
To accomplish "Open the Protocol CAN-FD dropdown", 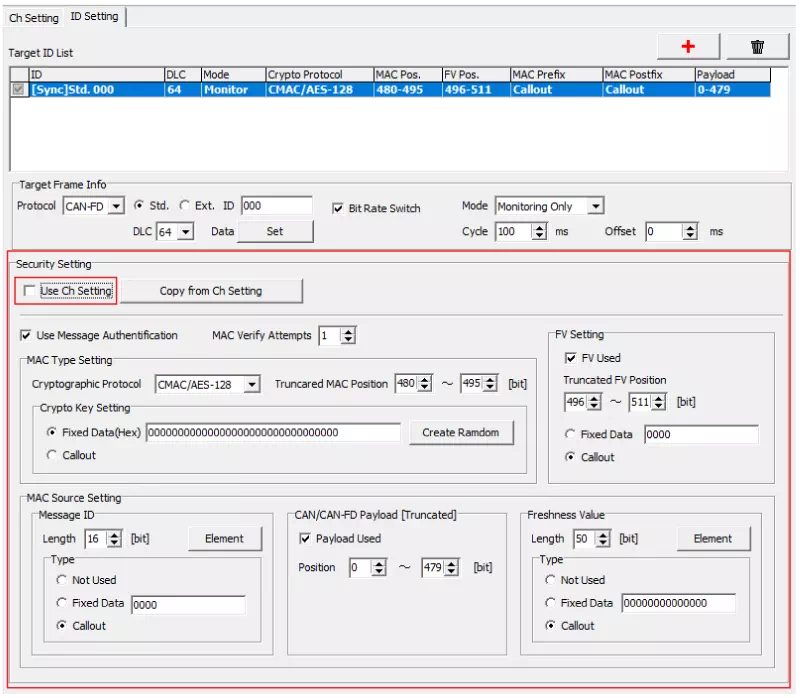I will coord(116,206).
